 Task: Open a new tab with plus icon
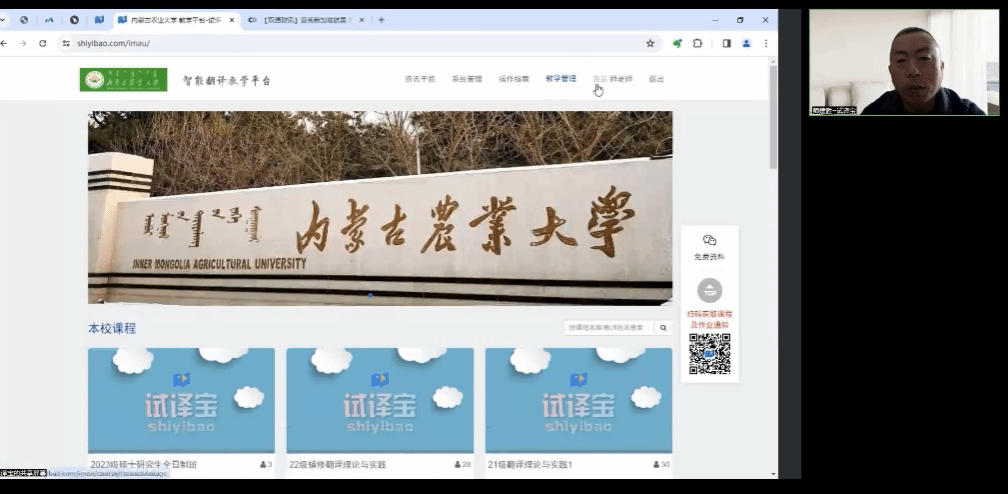pos(381,20)
